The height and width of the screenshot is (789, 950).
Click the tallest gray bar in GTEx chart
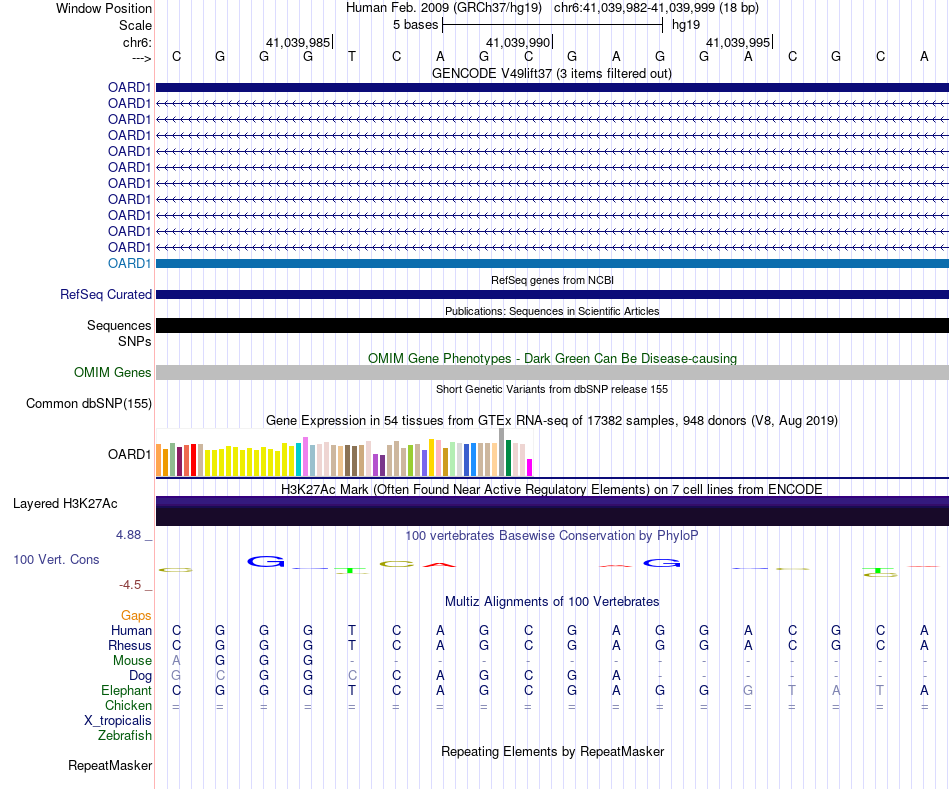coord(501,452)
